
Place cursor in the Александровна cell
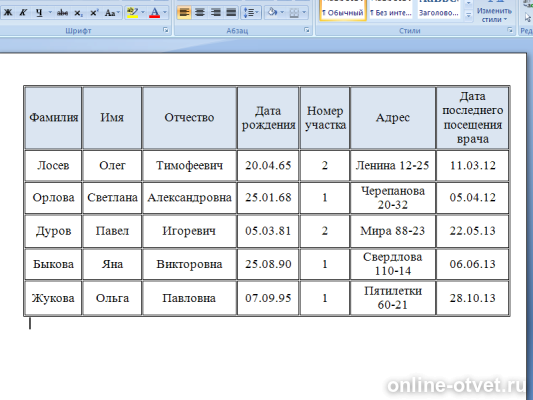point(189,197)
